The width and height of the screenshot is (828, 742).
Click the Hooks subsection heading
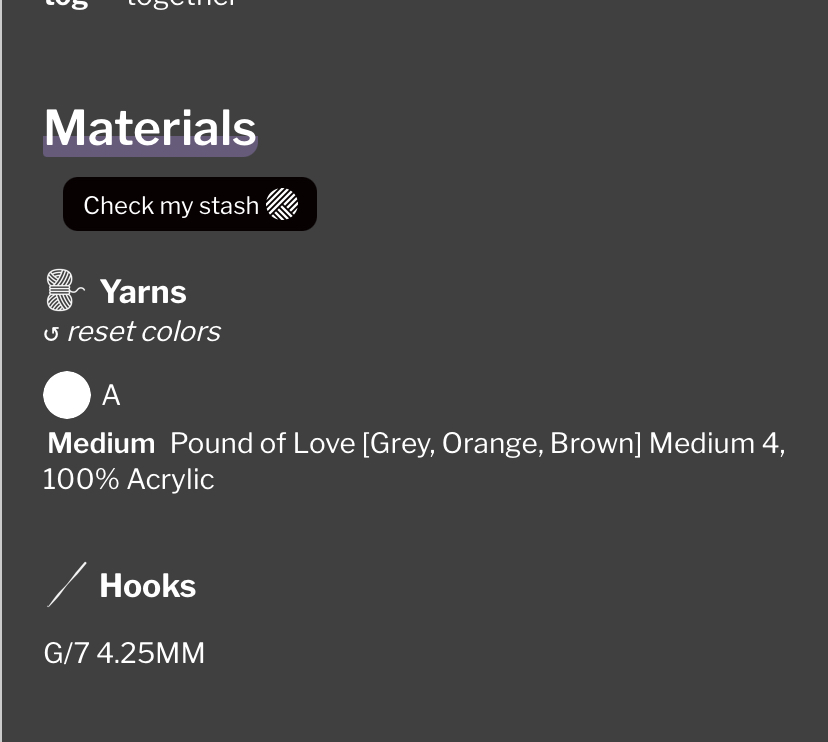(x=148, y=586)
